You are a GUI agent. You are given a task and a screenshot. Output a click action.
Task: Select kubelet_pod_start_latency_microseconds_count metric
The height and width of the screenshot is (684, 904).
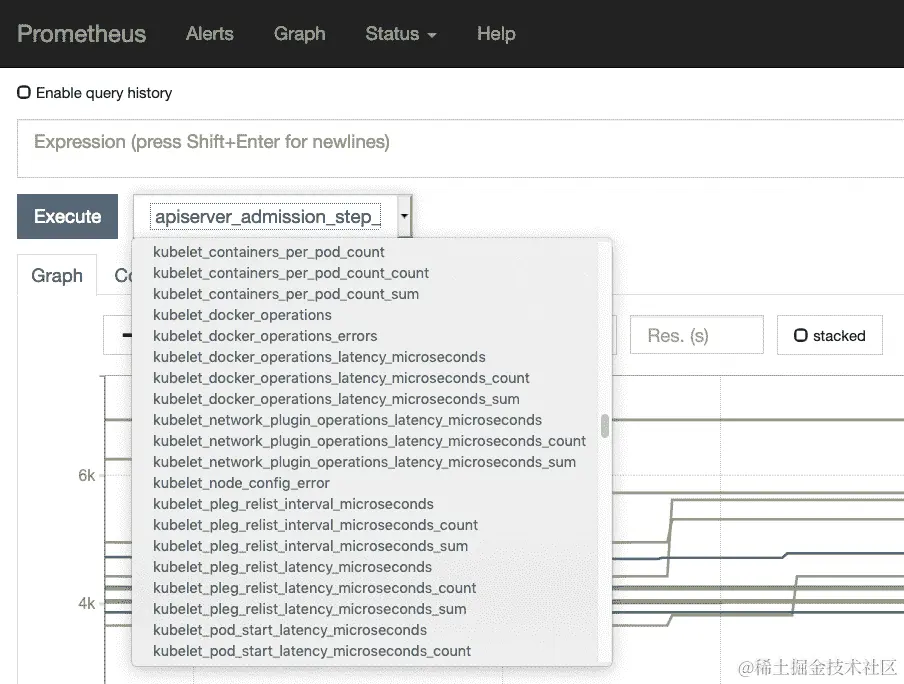point(312,651)
